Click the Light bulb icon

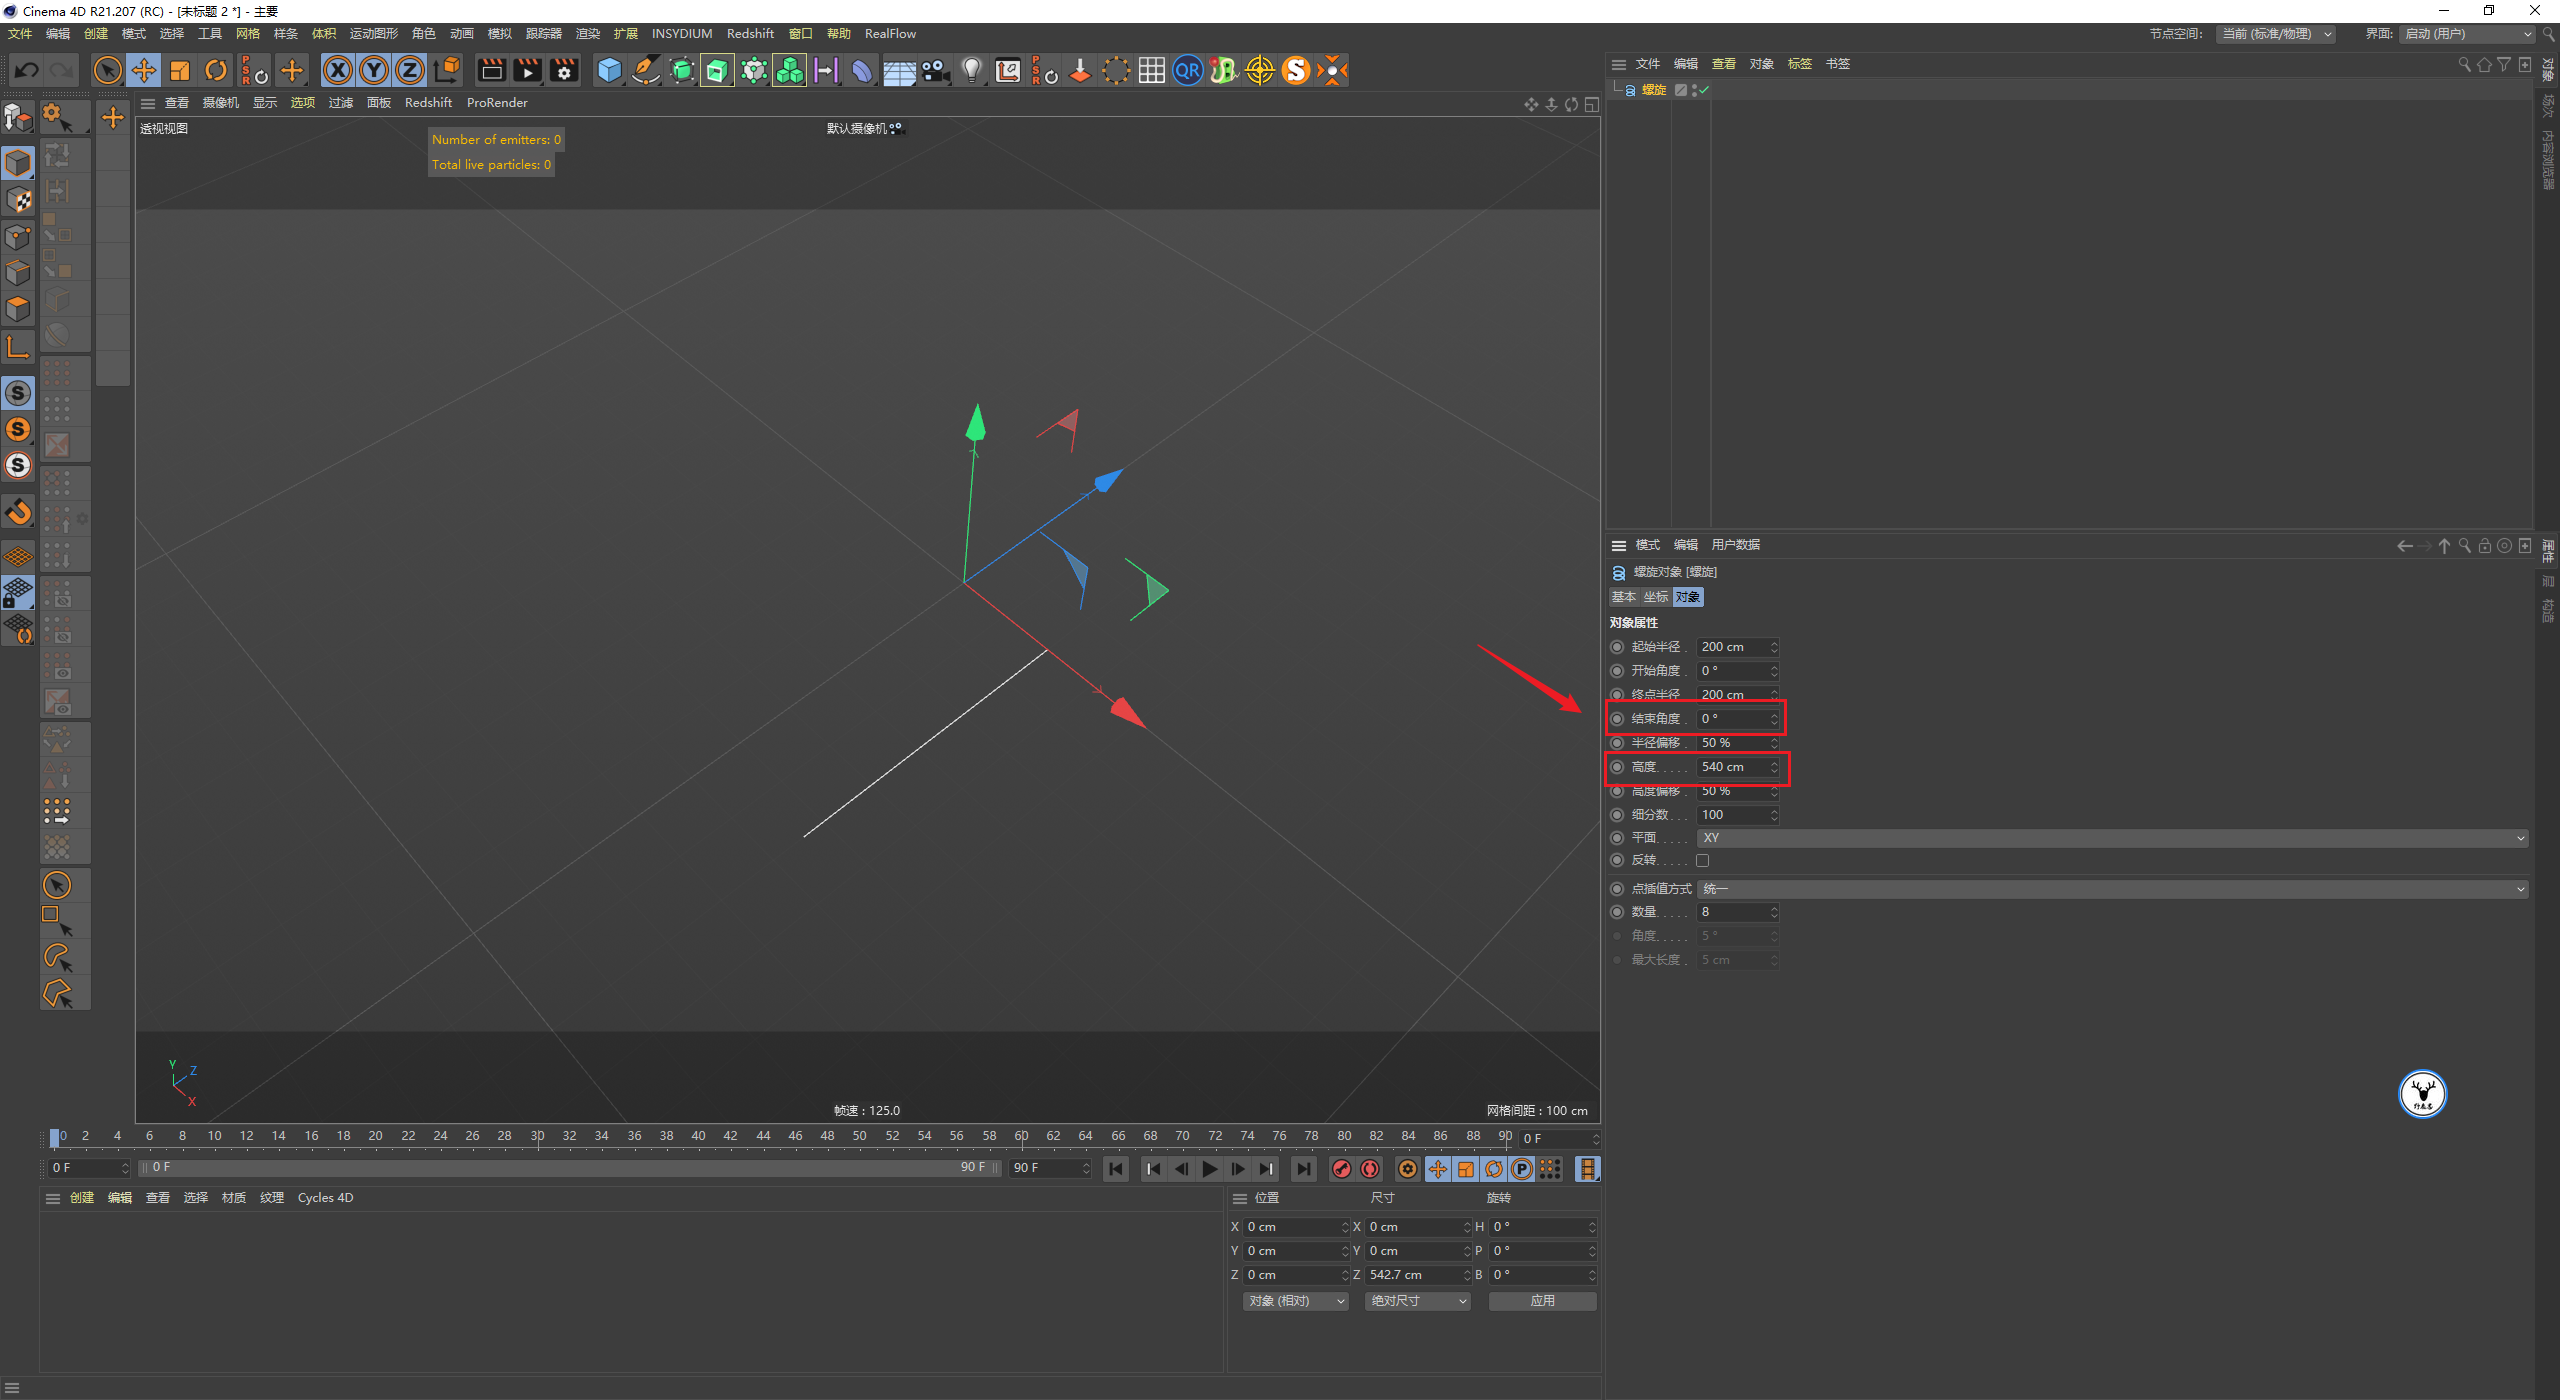[971, 70]
